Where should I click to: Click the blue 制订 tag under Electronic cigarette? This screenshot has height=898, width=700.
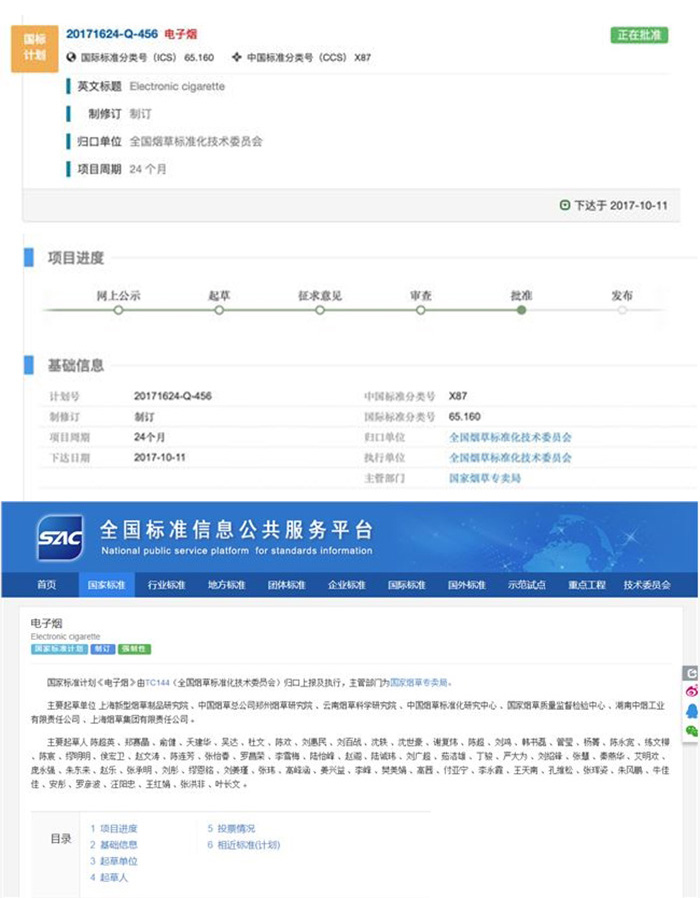pyautogui.click(x=103, y=649)
